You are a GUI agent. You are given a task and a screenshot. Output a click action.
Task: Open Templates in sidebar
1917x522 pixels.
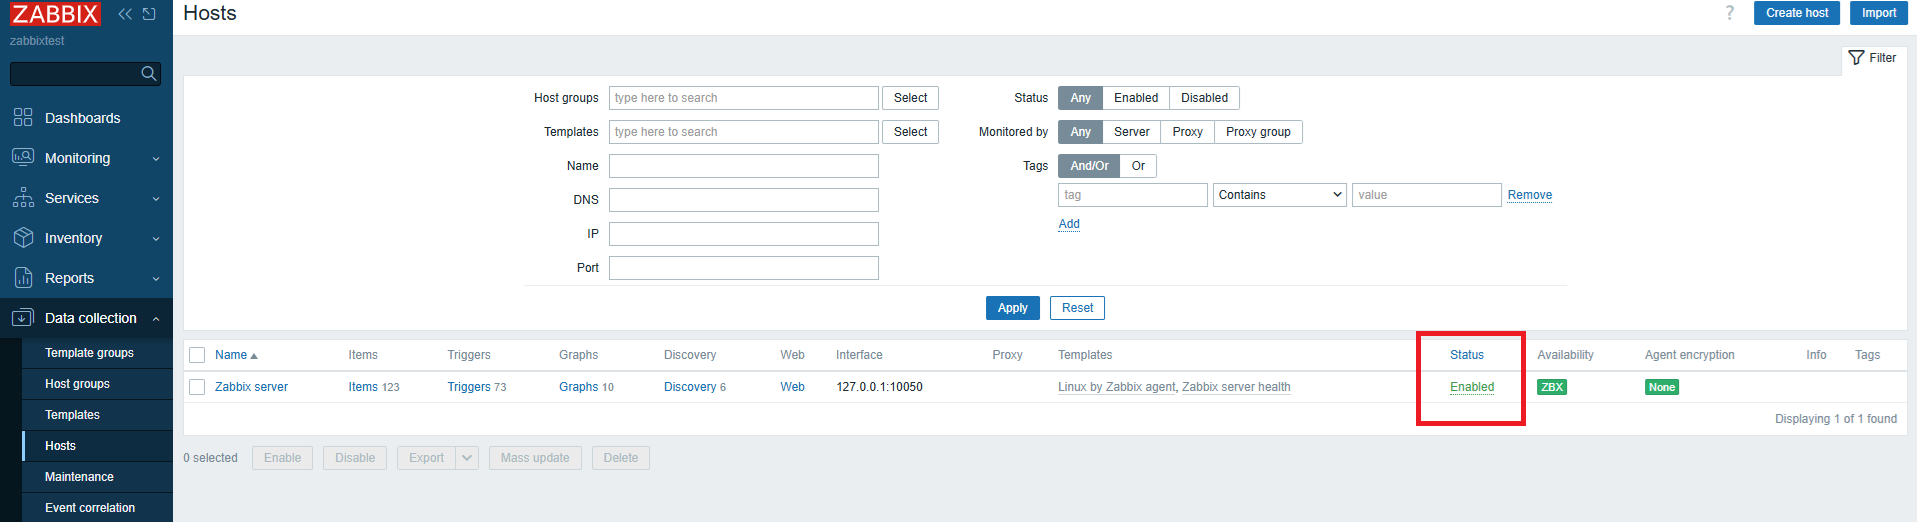tap(72, 415)
